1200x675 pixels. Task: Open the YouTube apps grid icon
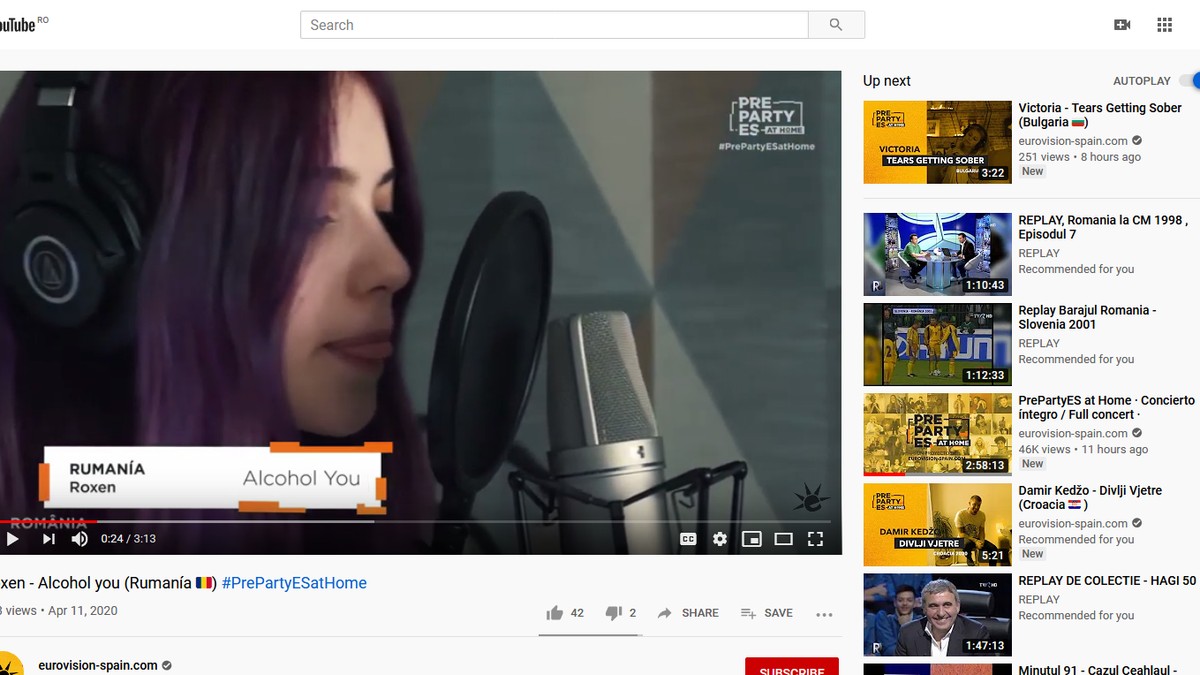tap(1164, 25)
